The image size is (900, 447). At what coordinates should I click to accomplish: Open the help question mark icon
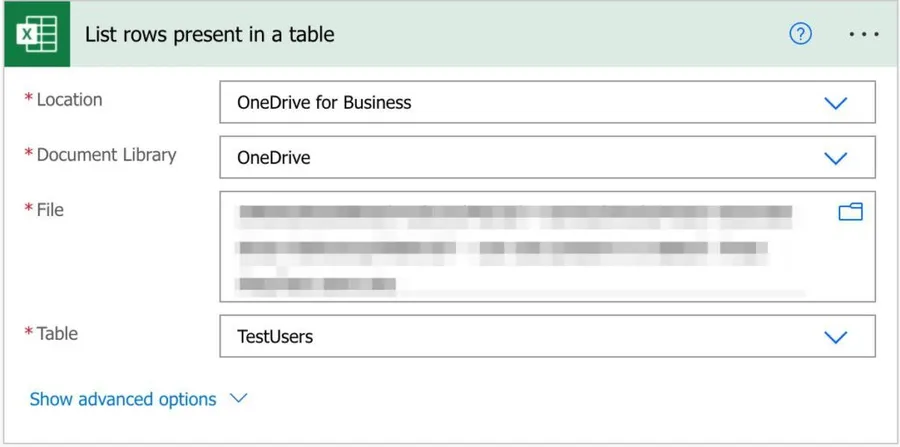(800, 34)
